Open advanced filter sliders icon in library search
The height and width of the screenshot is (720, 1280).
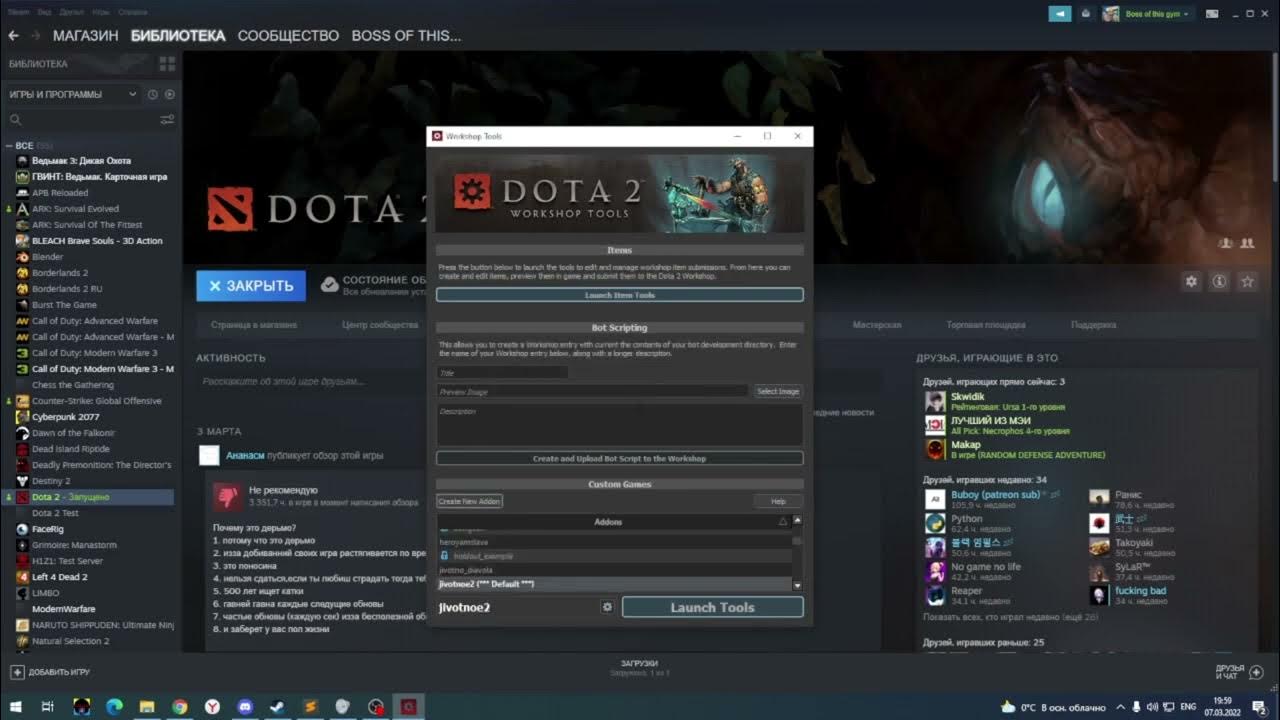pos(167,120)
